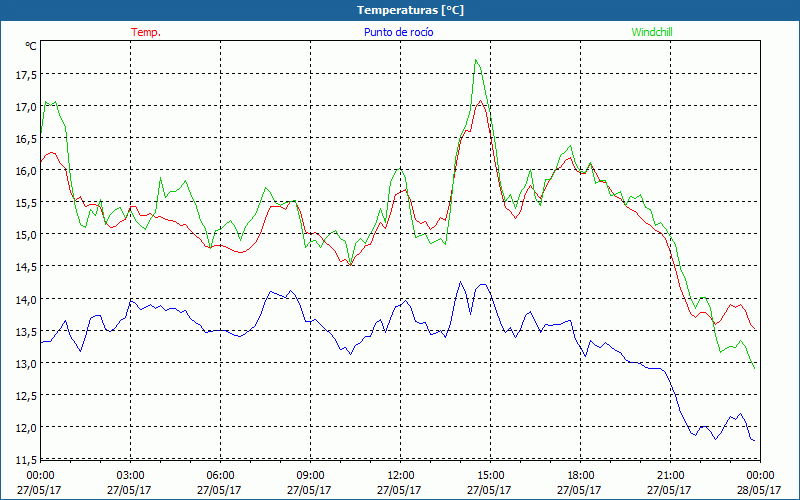Click the "13,0" y-axis value
The image size is (800, 500).
[x=26, y=364]
